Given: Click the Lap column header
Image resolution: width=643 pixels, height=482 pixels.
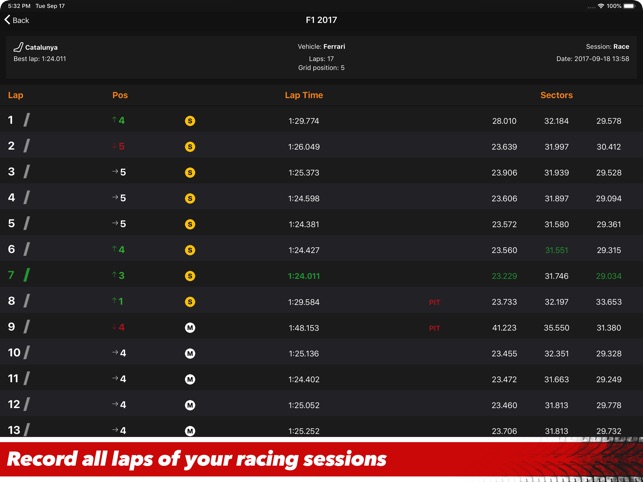Looking at the screenshot, I should [x=15, y=95].
